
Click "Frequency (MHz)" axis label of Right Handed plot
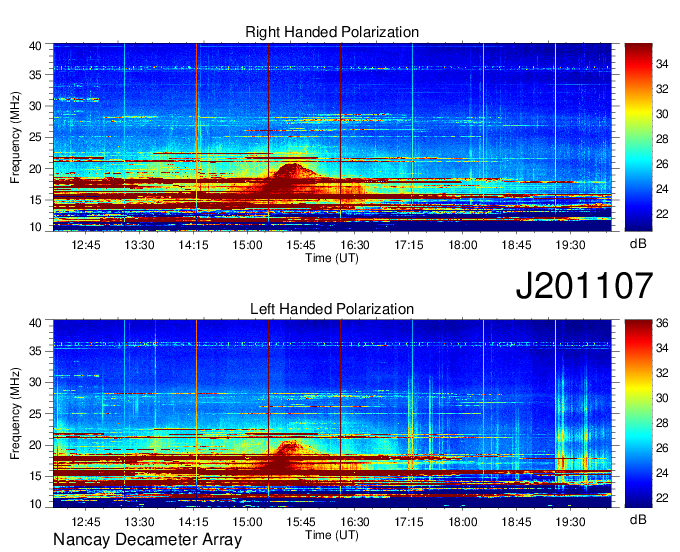click(x=15, y=137)
